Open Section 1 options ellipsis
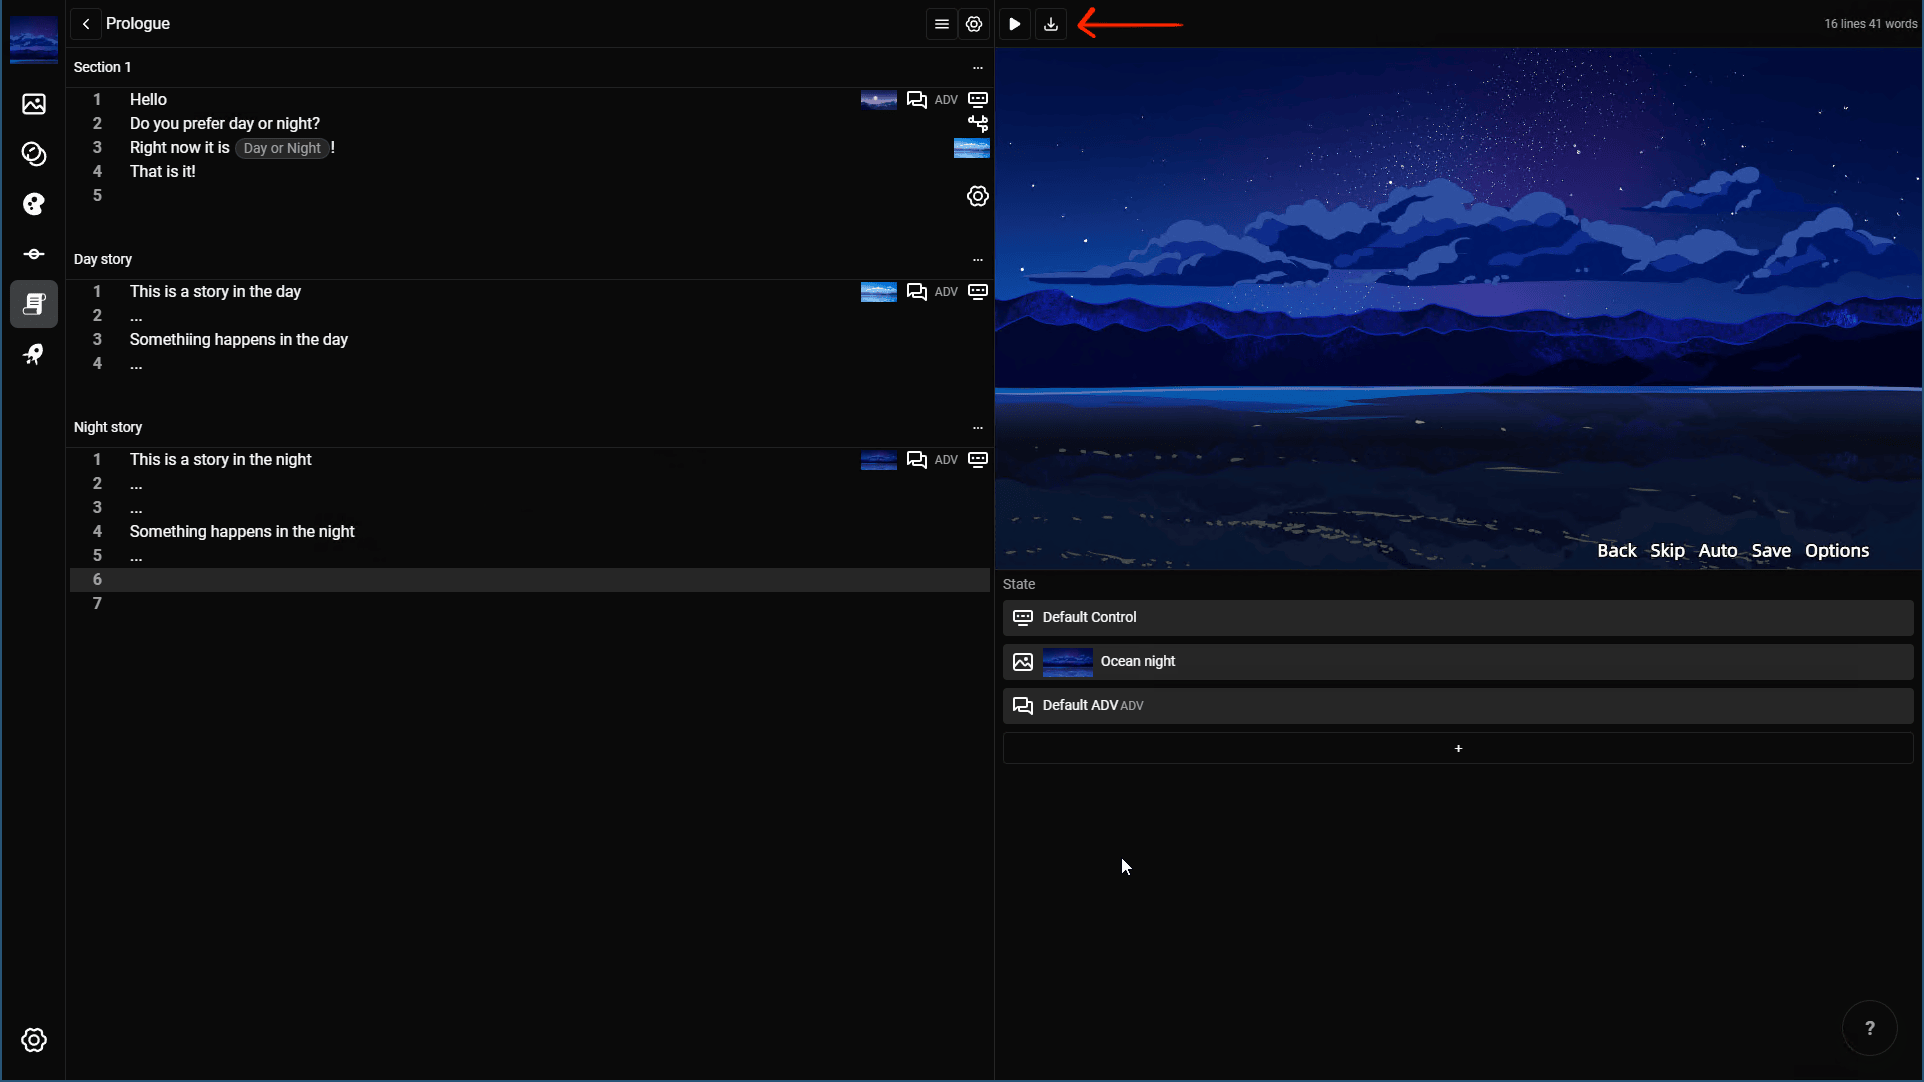This screenshot has width=1924, height=1082. [978, 67]
